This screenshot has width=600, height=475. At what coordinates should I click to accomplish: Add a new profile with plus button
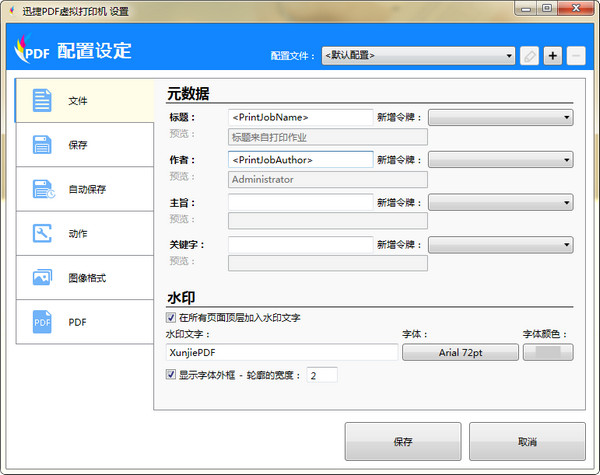(553, 55)
